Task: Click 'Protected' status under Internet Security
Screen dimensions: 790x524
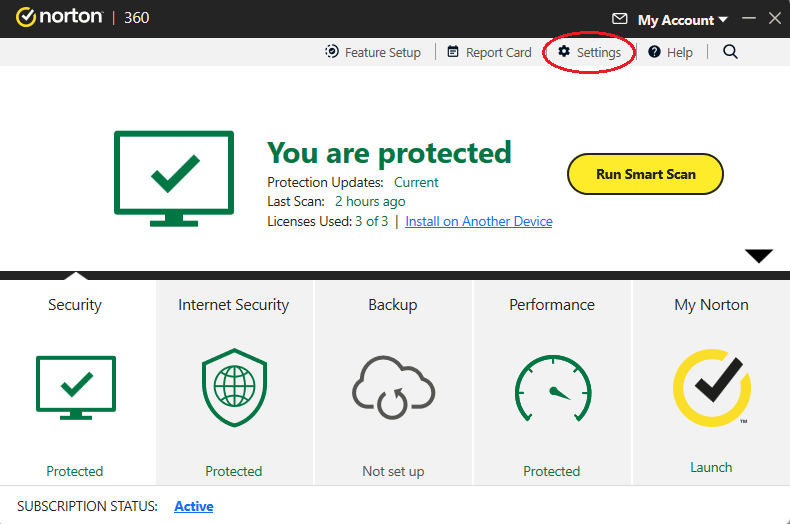Action: (233, 471)
